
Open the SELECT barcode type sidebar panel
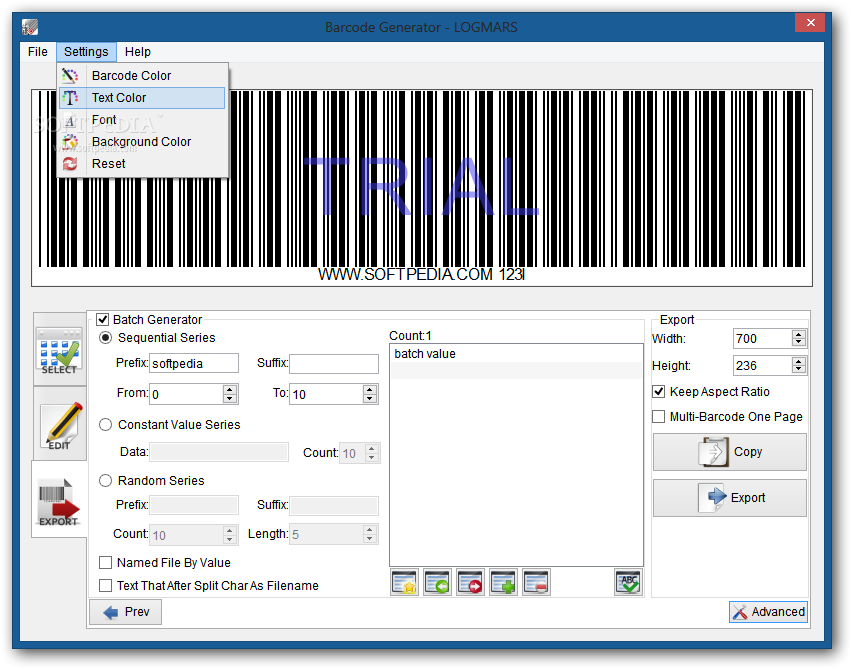point(59,349)
